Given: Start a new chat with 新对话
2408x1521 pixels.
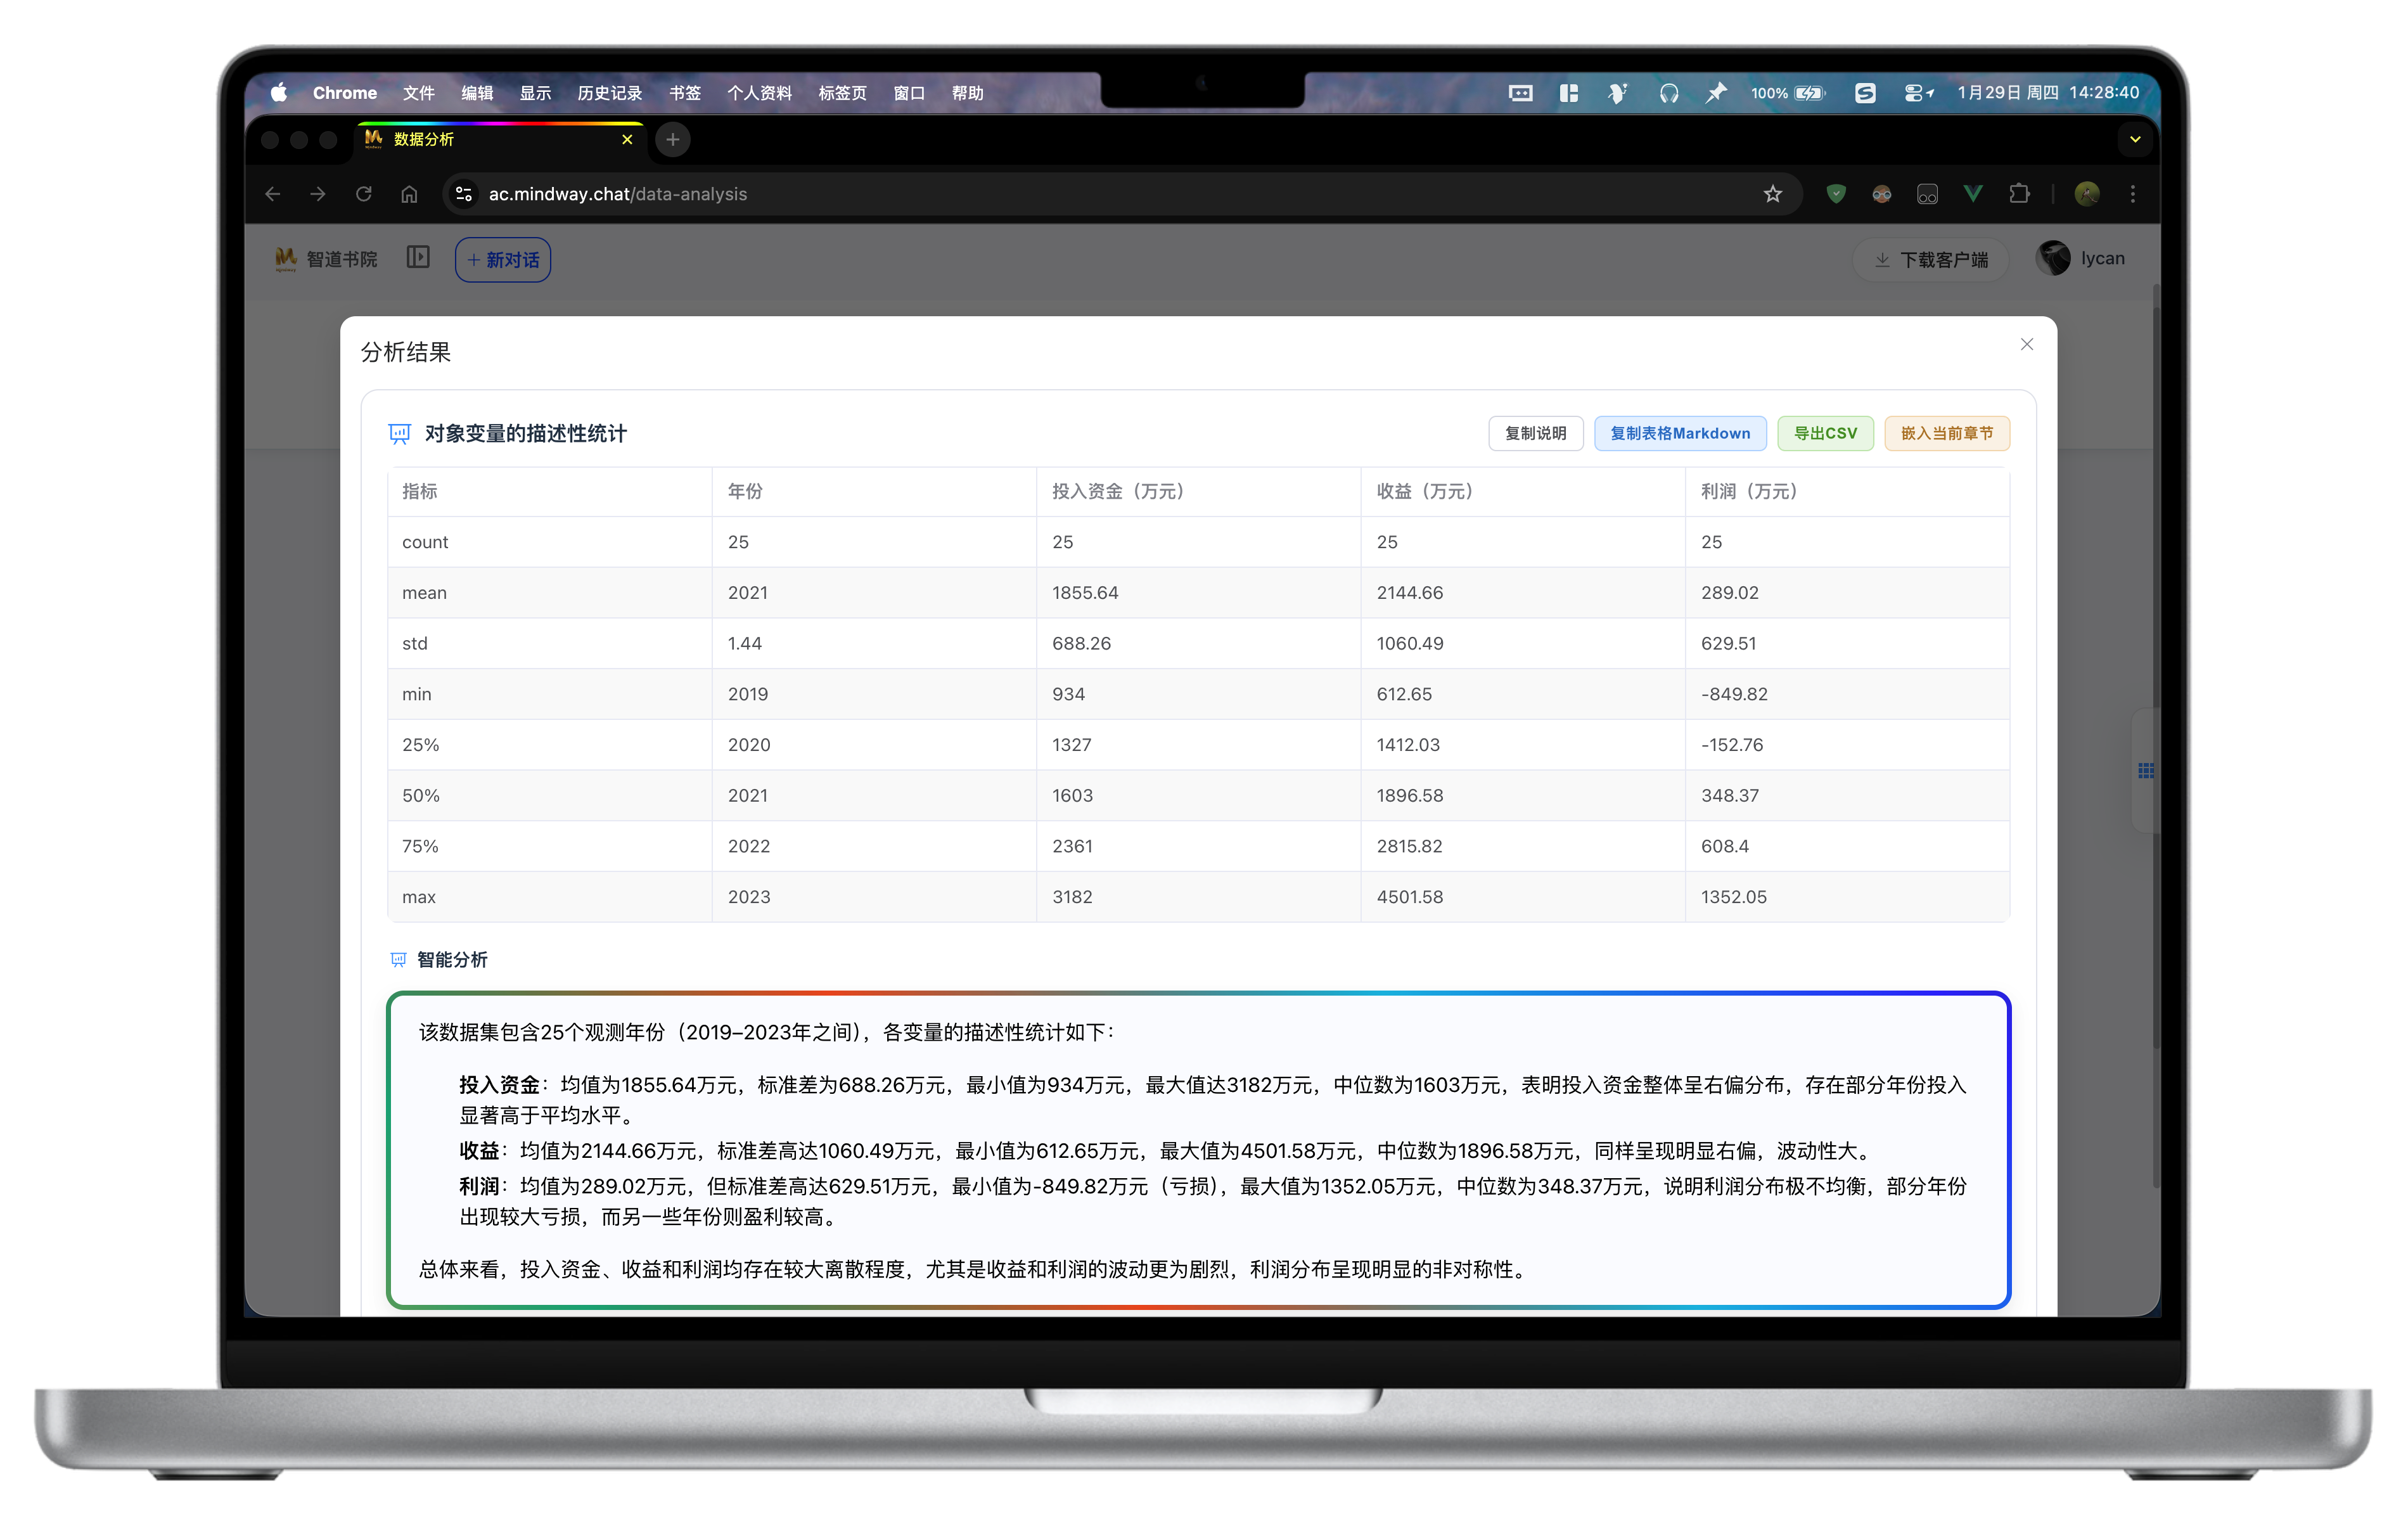Looking at the screenshot, I should (503, 260).
